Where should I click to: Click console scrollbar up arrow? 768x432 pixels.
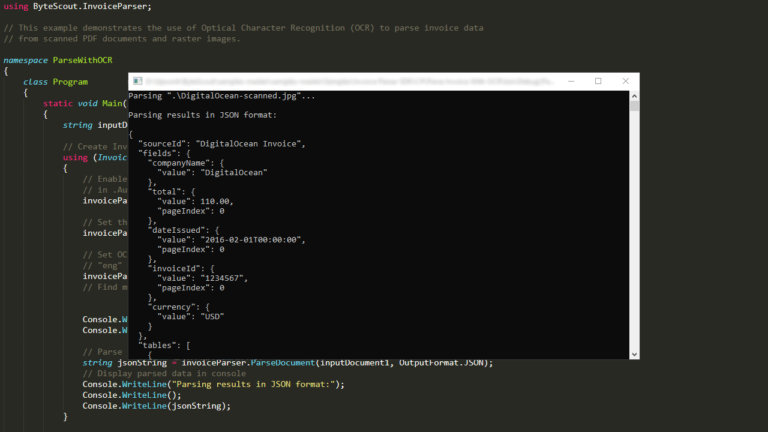[x=634, y=96]
